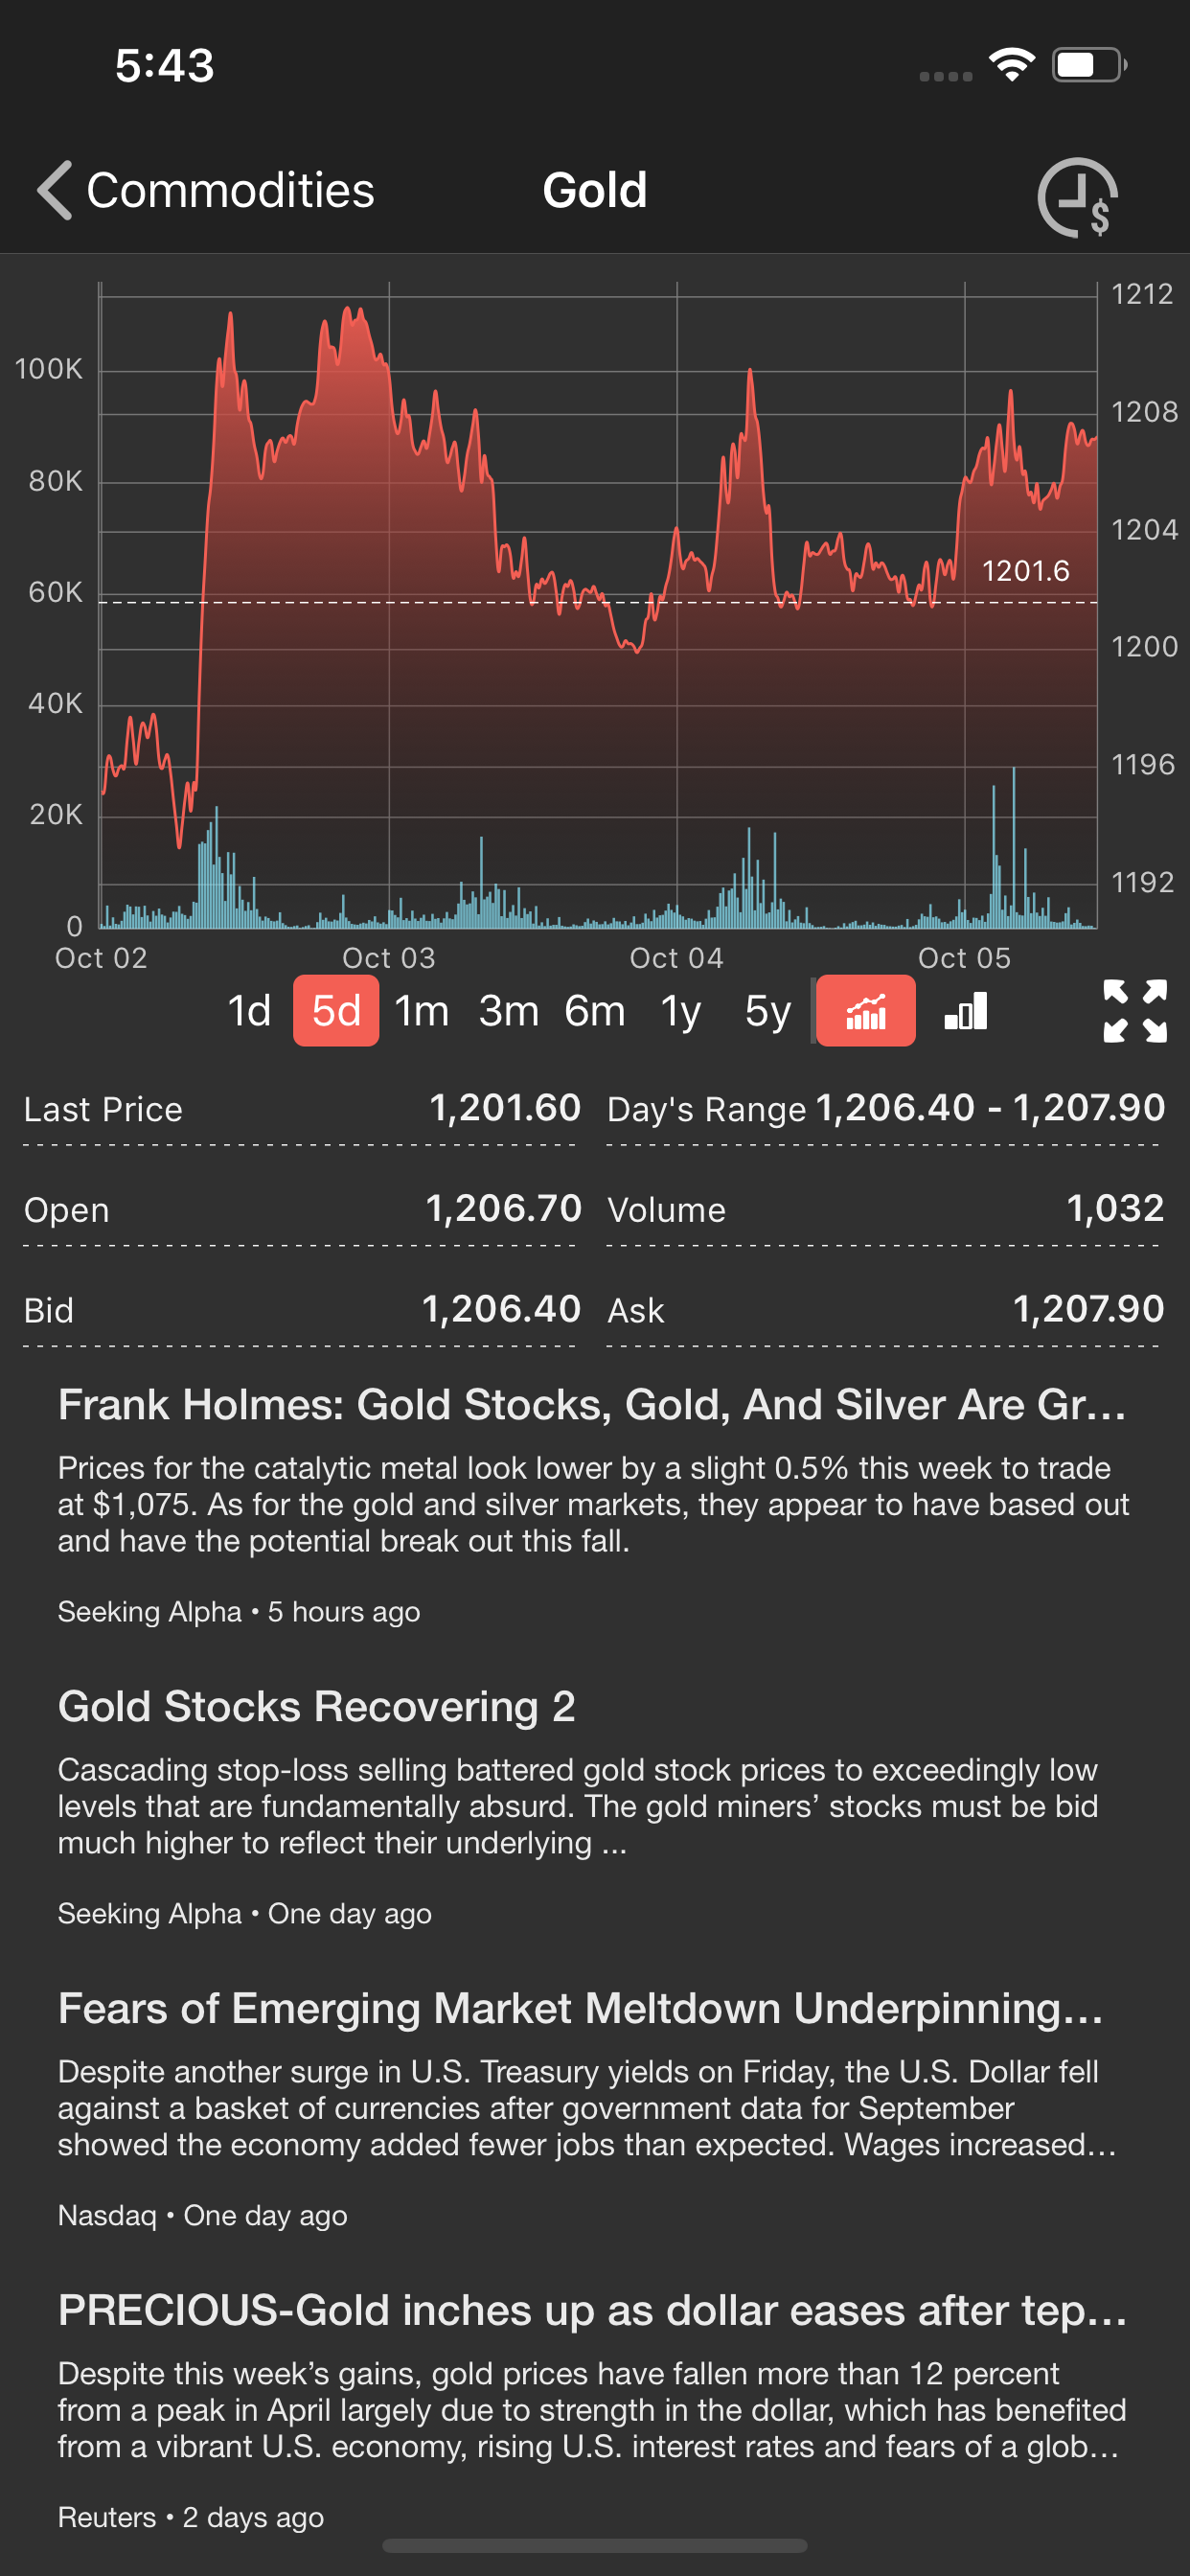1190x2576 pixels.
Task: Read the Gold Stocks Recovering 2 article
Action: tap(317, 1706)
